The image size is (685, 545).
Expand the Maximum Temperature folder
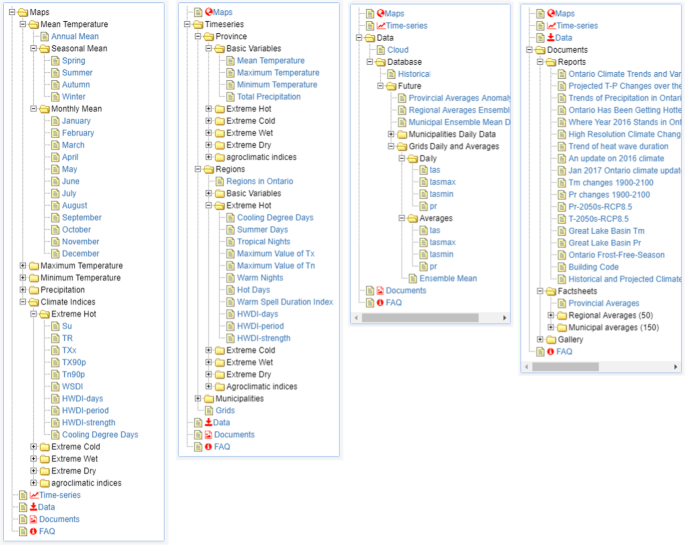23,266
